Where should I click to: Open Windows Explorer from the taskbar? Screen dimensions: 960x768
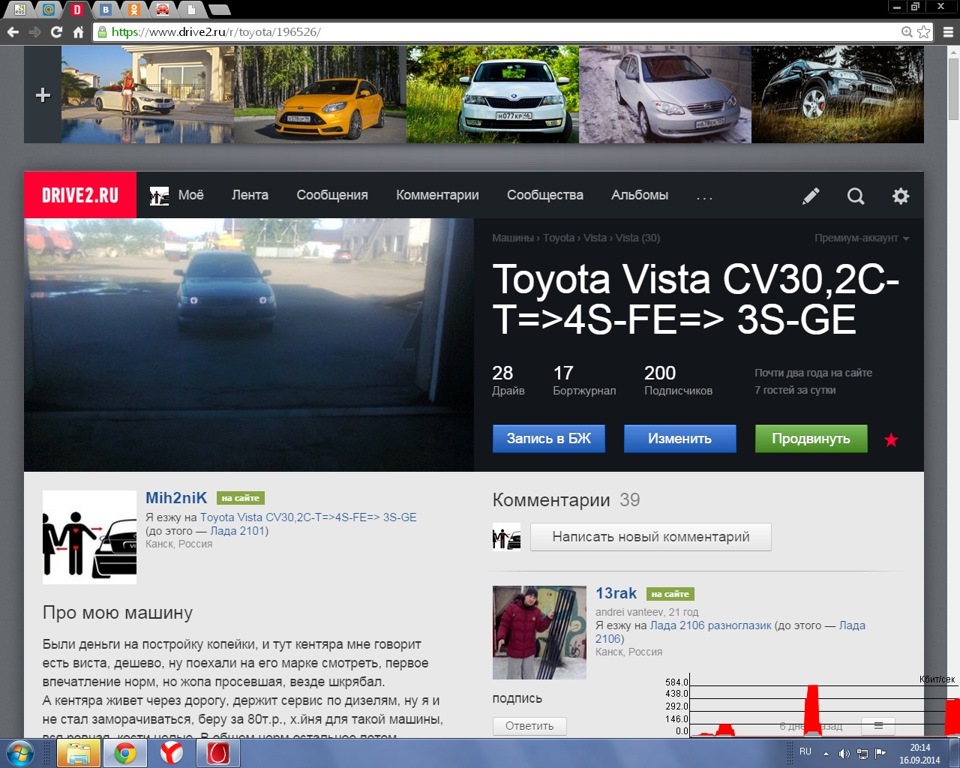pos(78,753)
